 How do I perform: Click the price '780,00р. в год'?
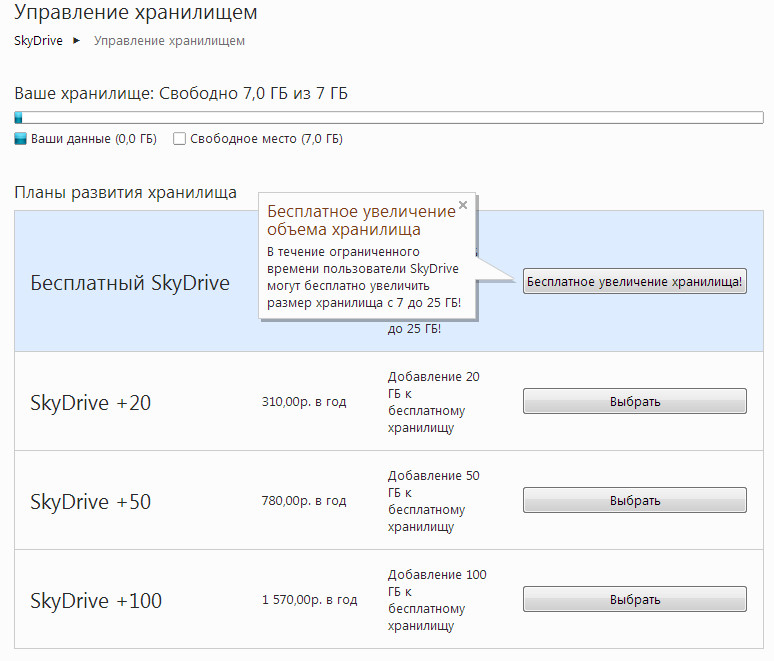click(304, 501)
